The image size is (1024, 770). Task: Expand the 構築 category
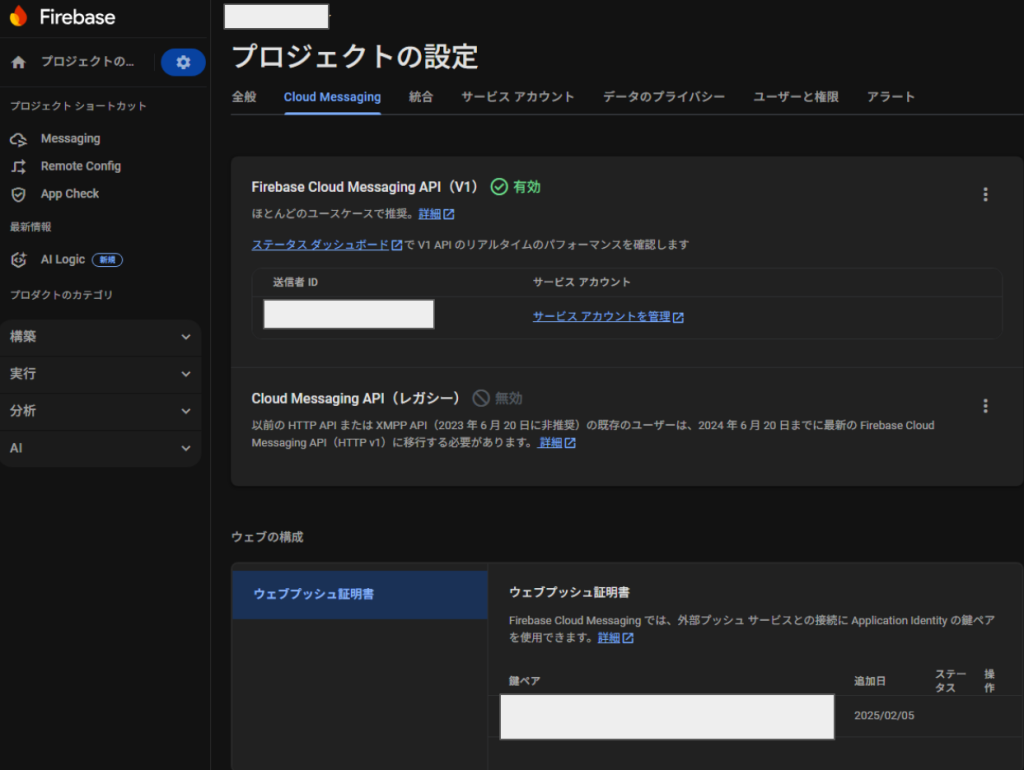(100, 337)
